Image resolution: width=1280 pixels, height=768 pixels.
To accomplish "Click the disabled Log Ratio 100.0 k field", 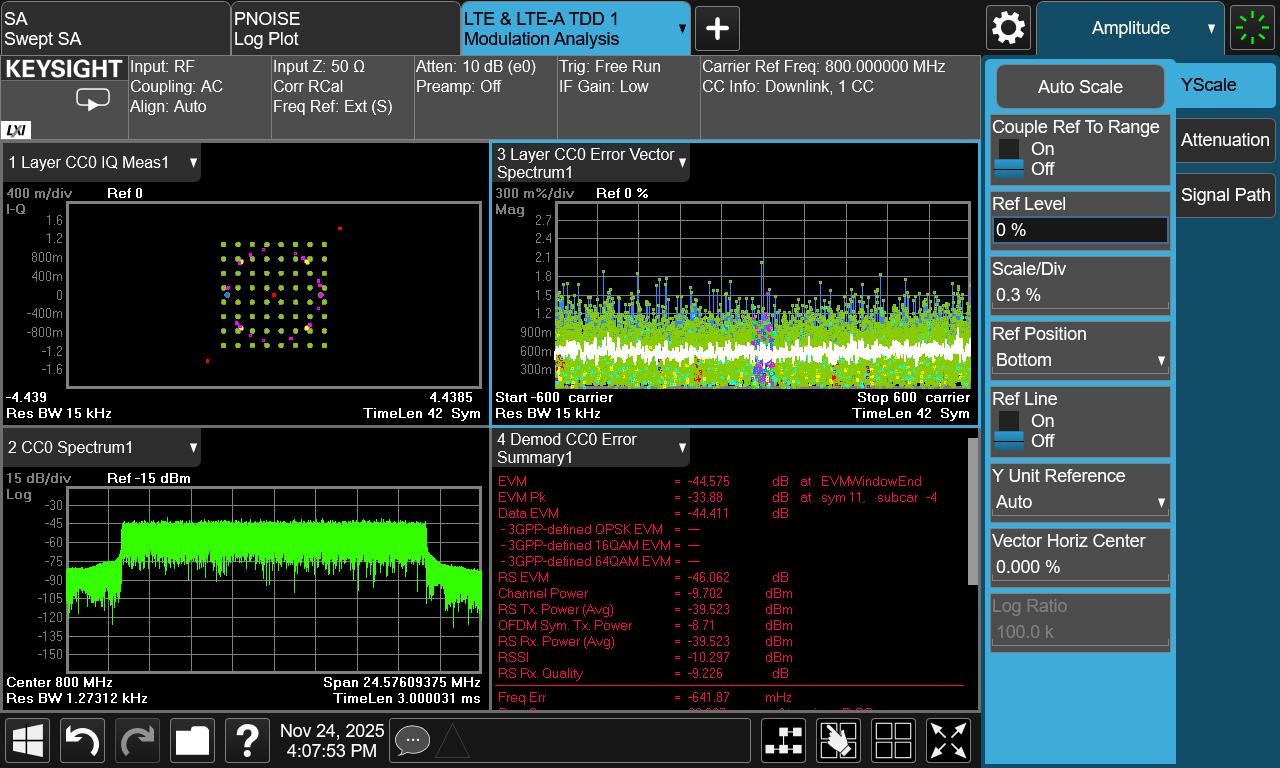I will [1080, 632].
